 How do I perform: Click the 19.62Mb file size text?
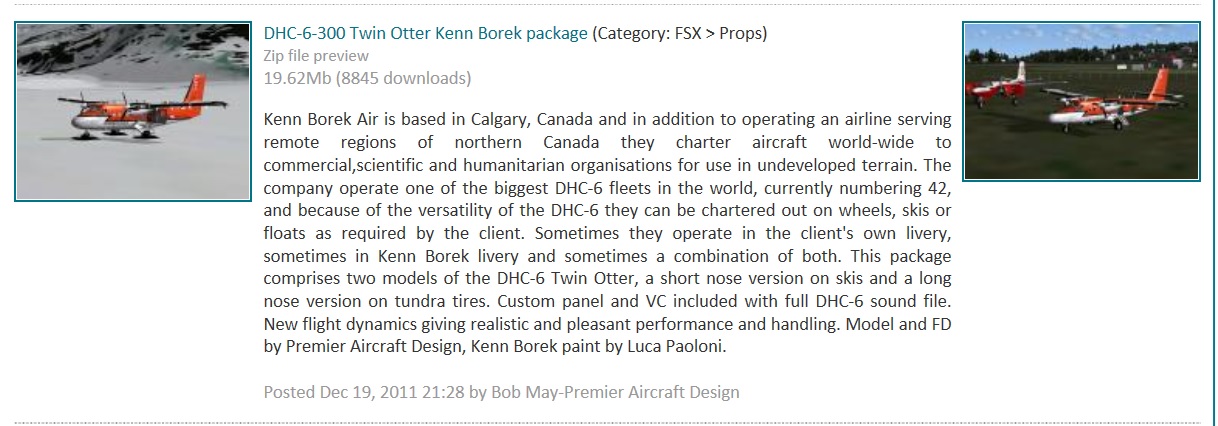(298, 78)
